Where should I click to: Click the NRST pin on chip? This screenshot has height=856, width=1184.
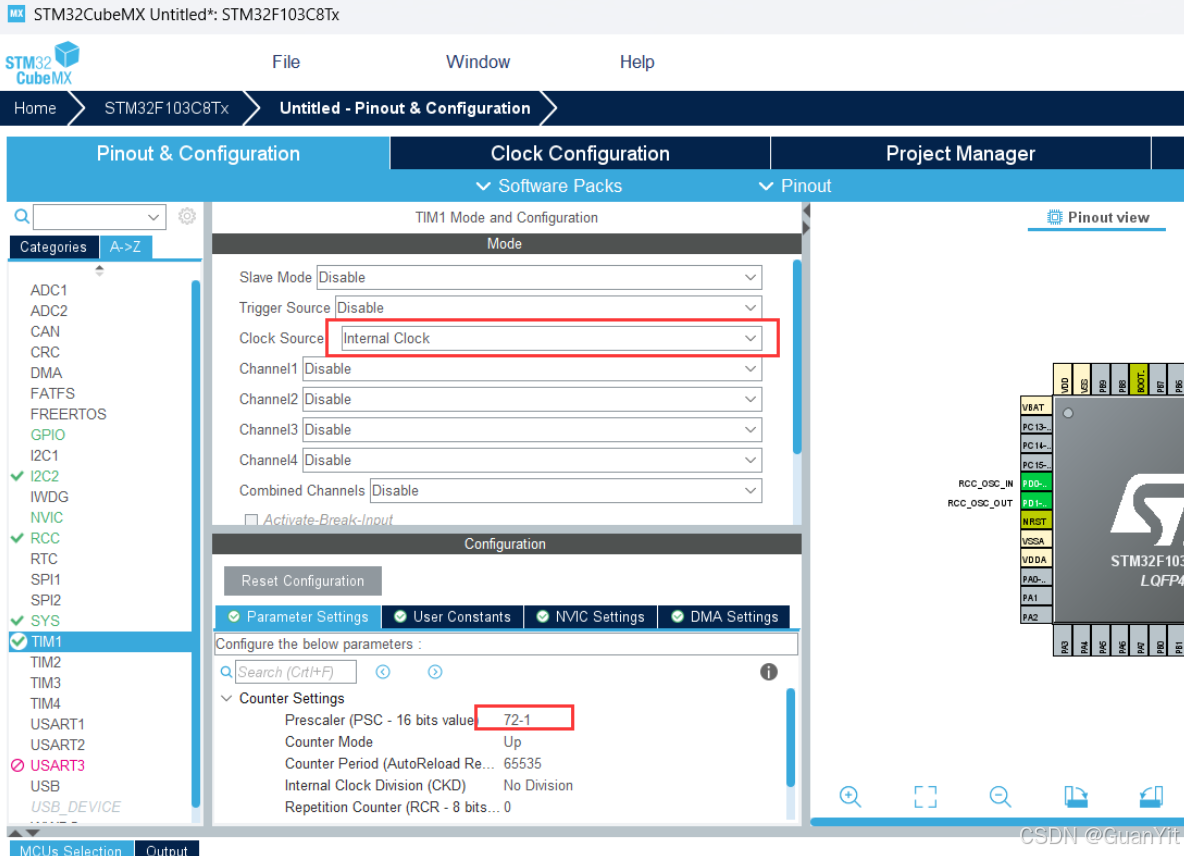(x=1035, y=522)
